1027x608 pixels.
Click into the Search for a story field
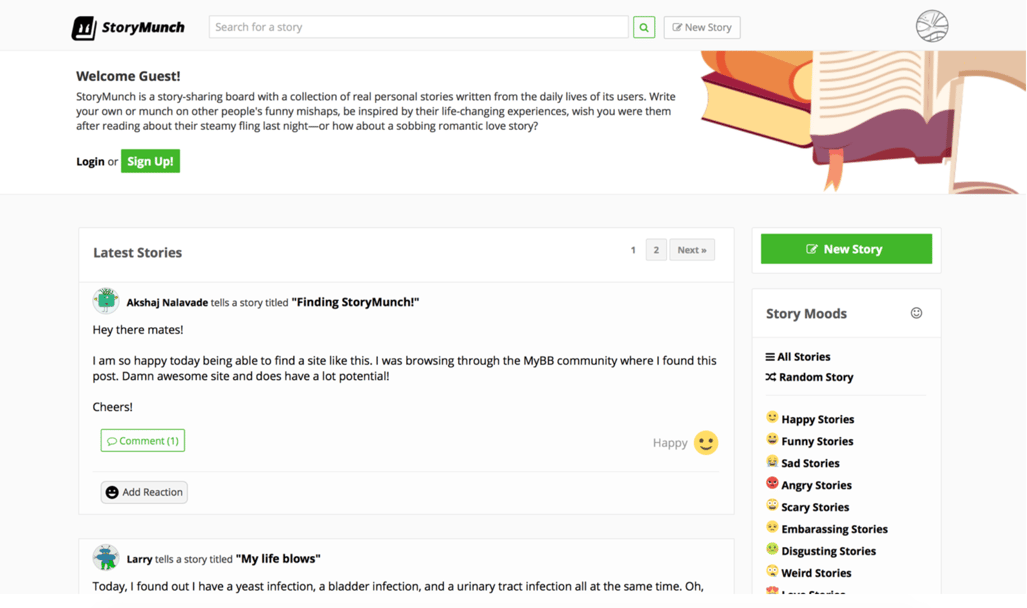pos(418,27)
